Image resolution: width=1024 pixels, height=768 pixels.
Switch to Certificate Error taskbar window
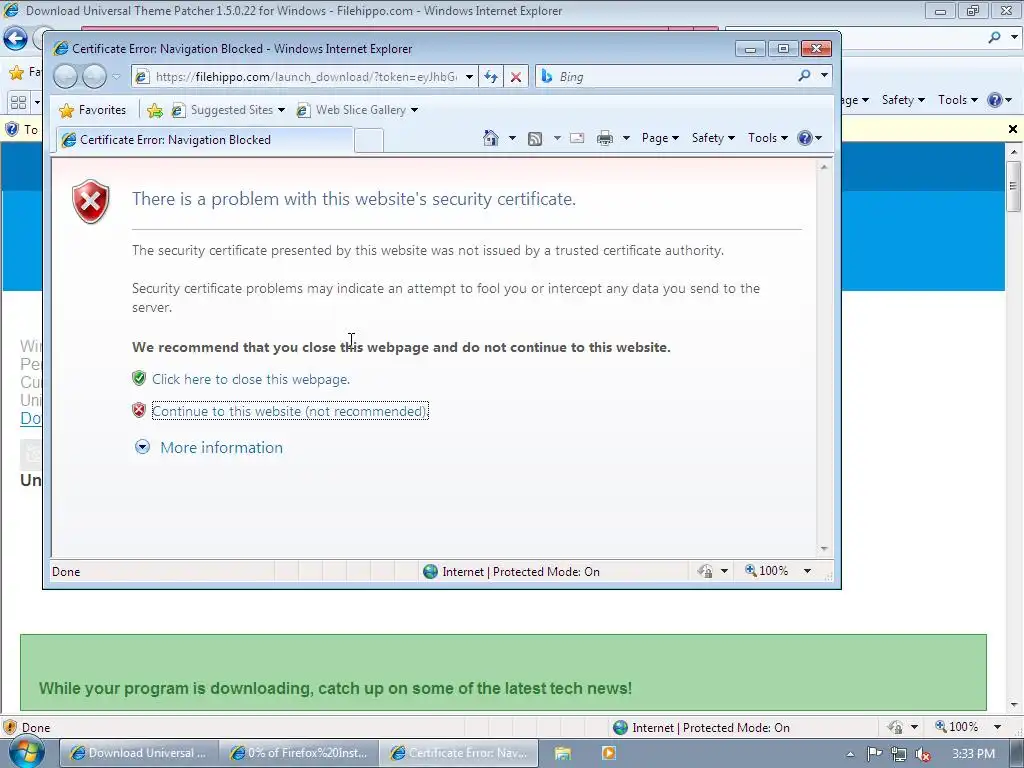458,753
